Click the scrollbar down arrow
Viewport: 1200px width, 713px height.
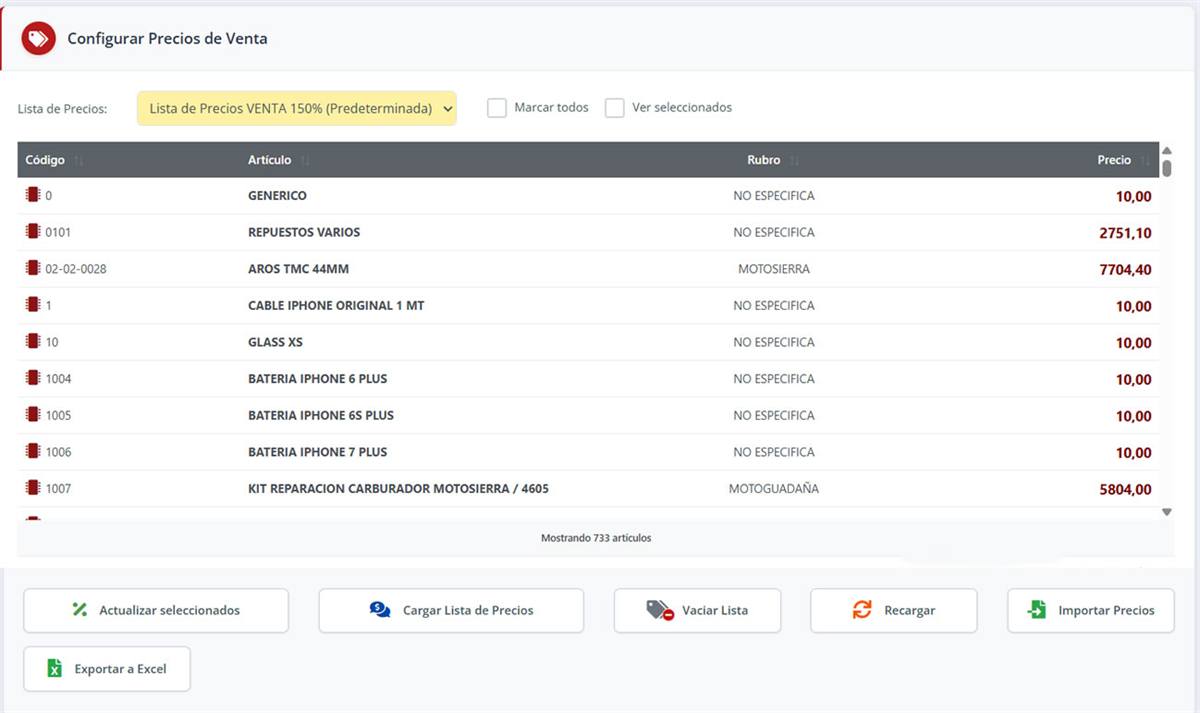[x=1167, y=512]
